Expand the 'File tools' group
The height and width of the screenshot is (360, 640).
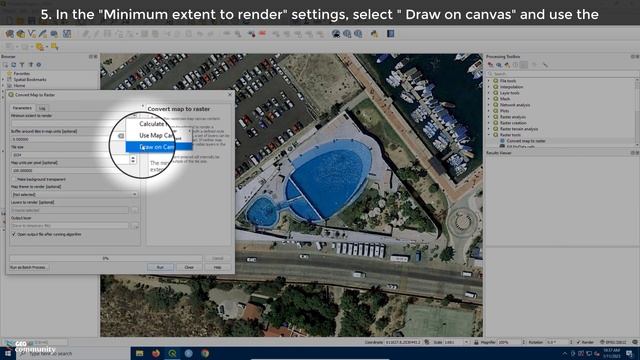[x=489, y=81]
